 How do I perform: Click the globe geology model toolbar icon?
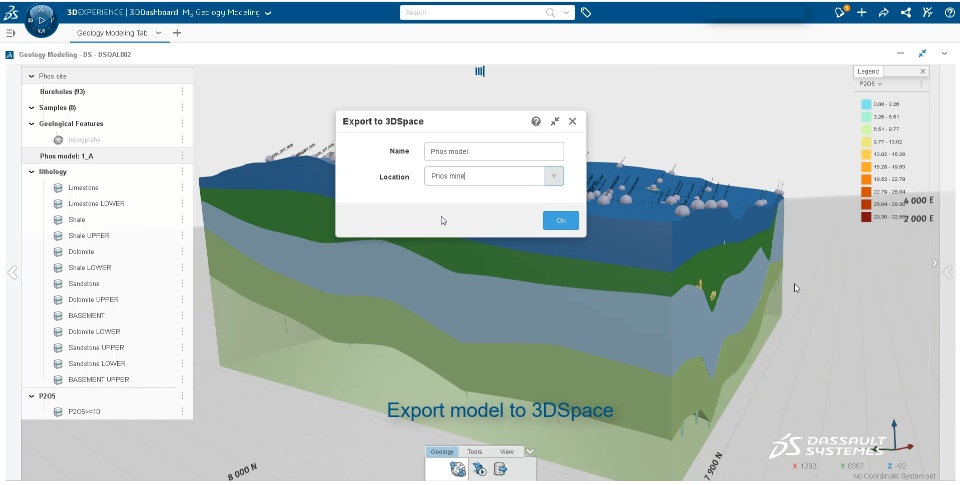coord(457,469)
